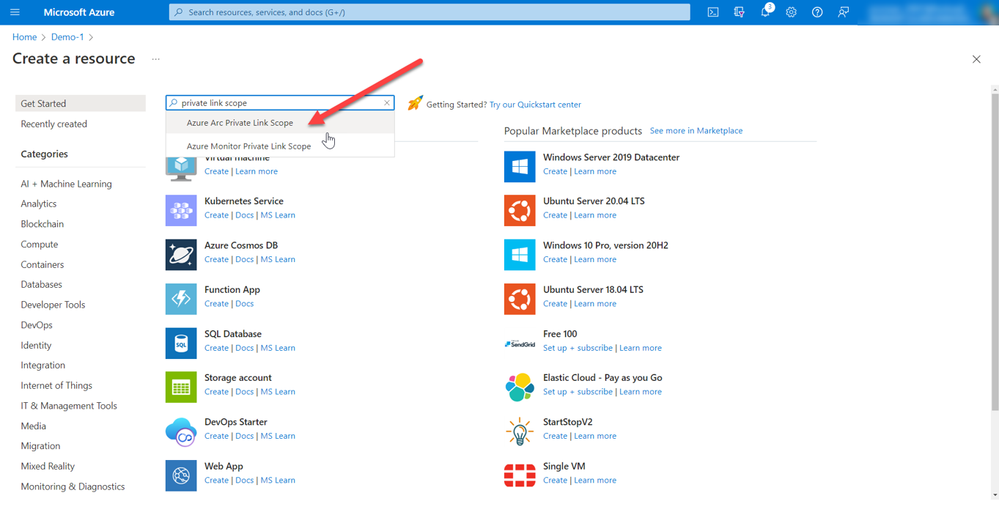Click Create under Kubernetes Service
The width and height of the screenshot is (999, 506).
tap(217, 215)
